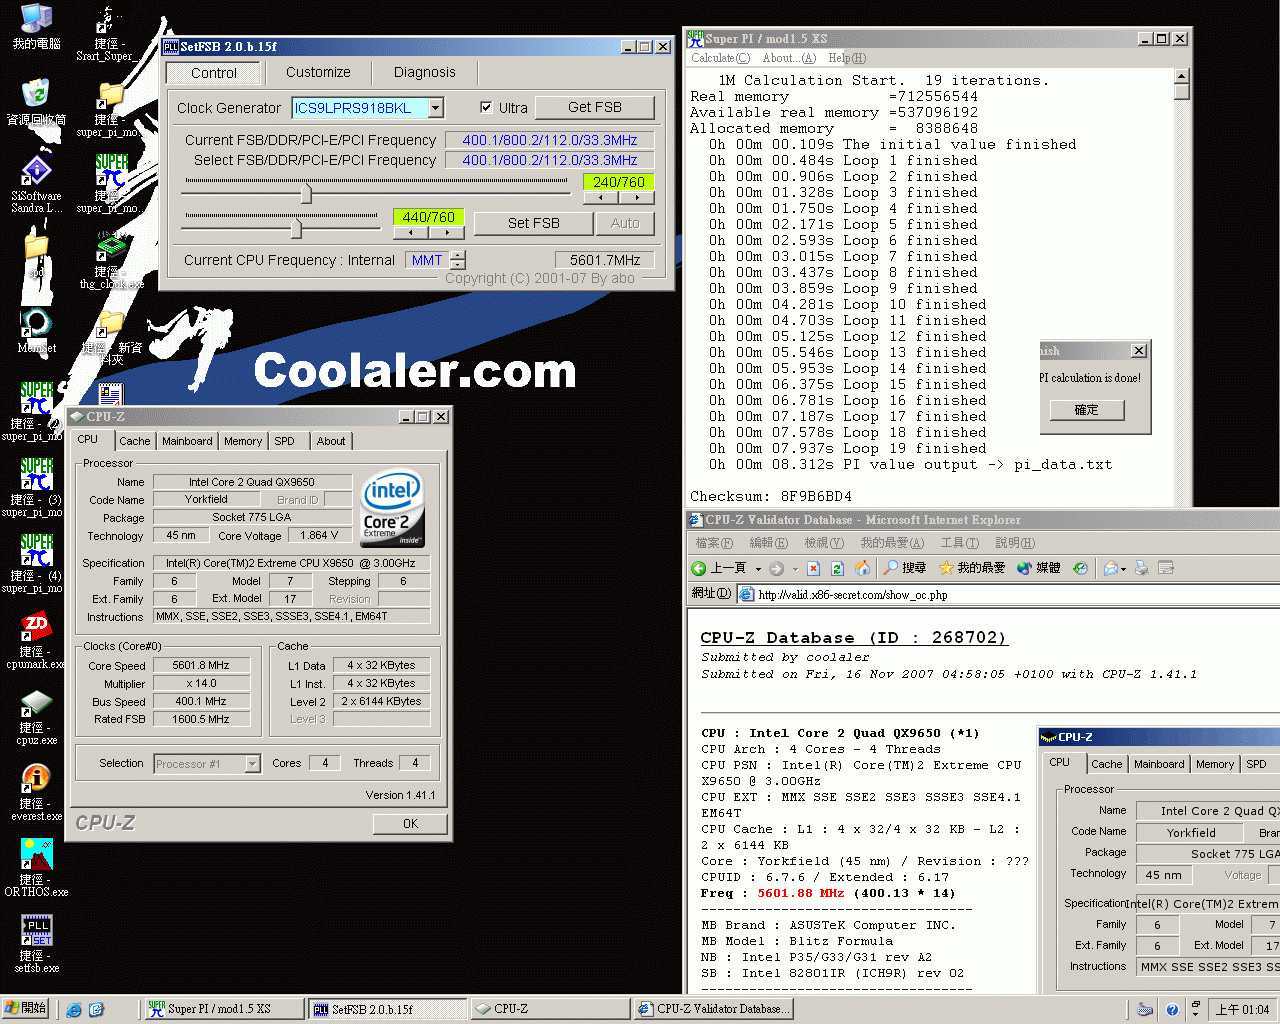This screenshot has height=1024, width=1280.
Task: Click the Set FSB button
Action: pos(534,223)
